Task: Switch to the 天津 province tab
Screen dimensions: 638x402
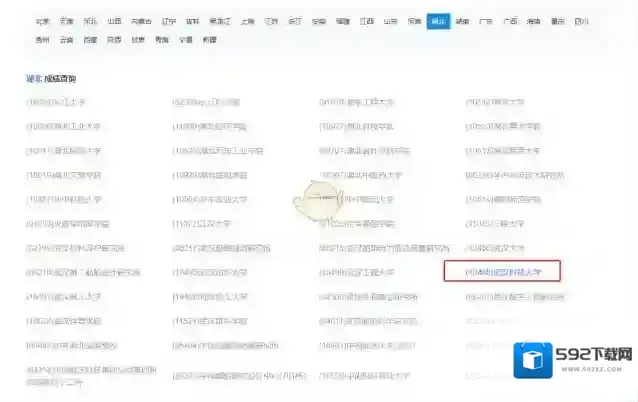Action: [x=66, y=21]
